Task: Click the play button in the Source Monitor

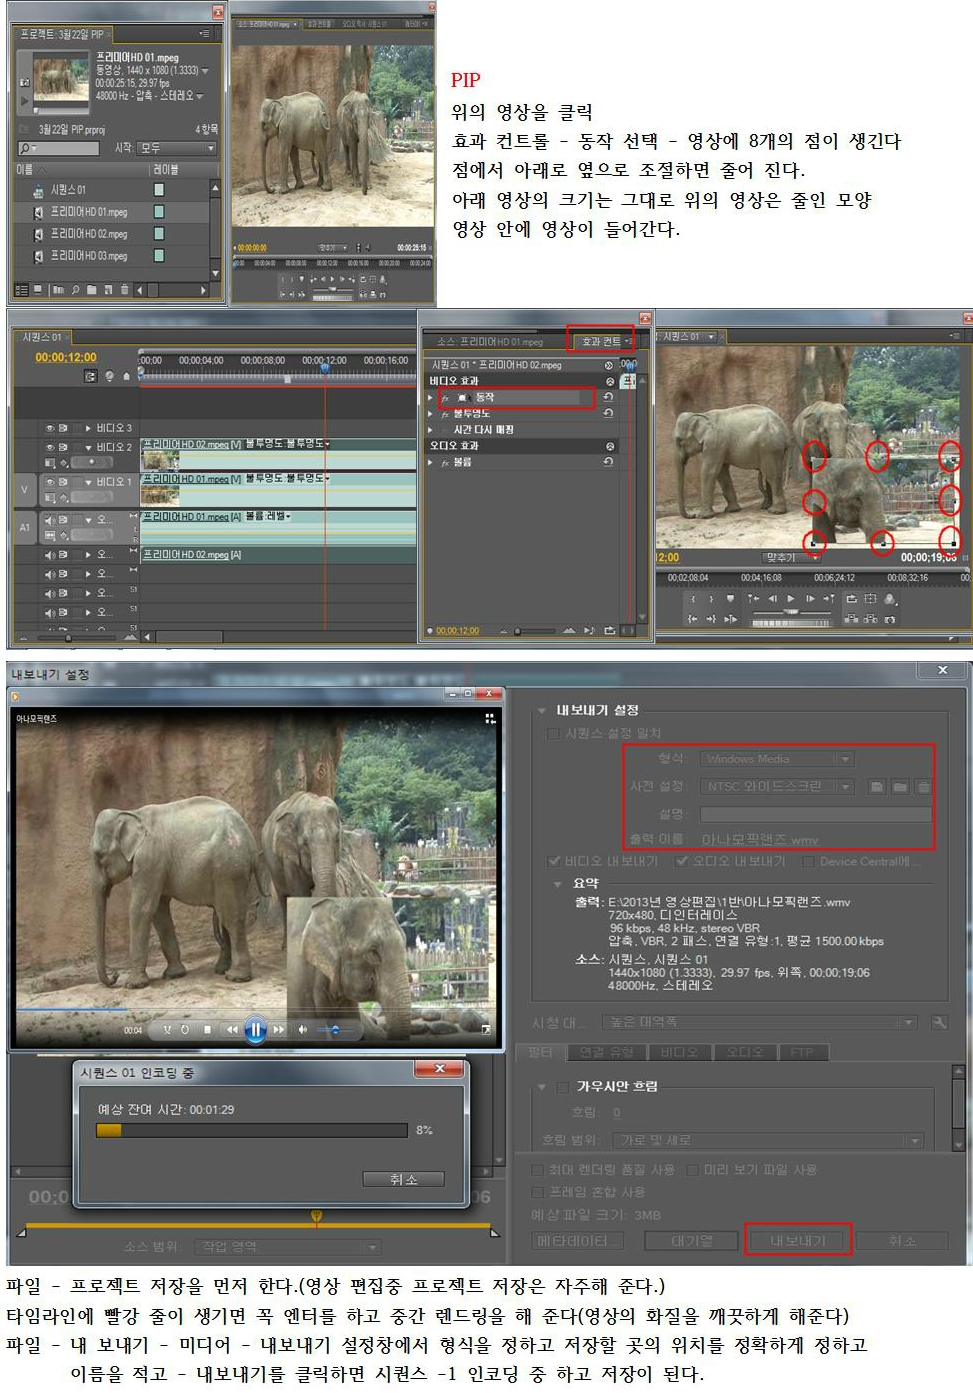Action: coord(331,280)
